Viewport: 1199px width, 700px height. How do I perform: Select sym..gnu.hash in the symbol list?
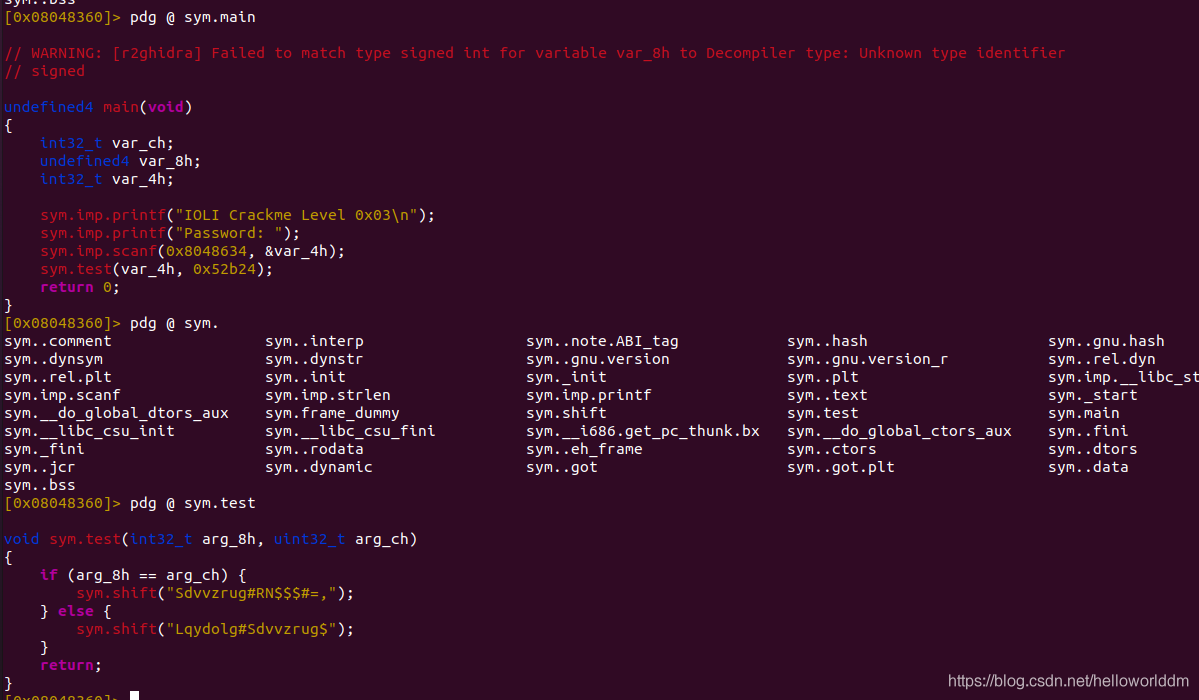coord(1106,341)
